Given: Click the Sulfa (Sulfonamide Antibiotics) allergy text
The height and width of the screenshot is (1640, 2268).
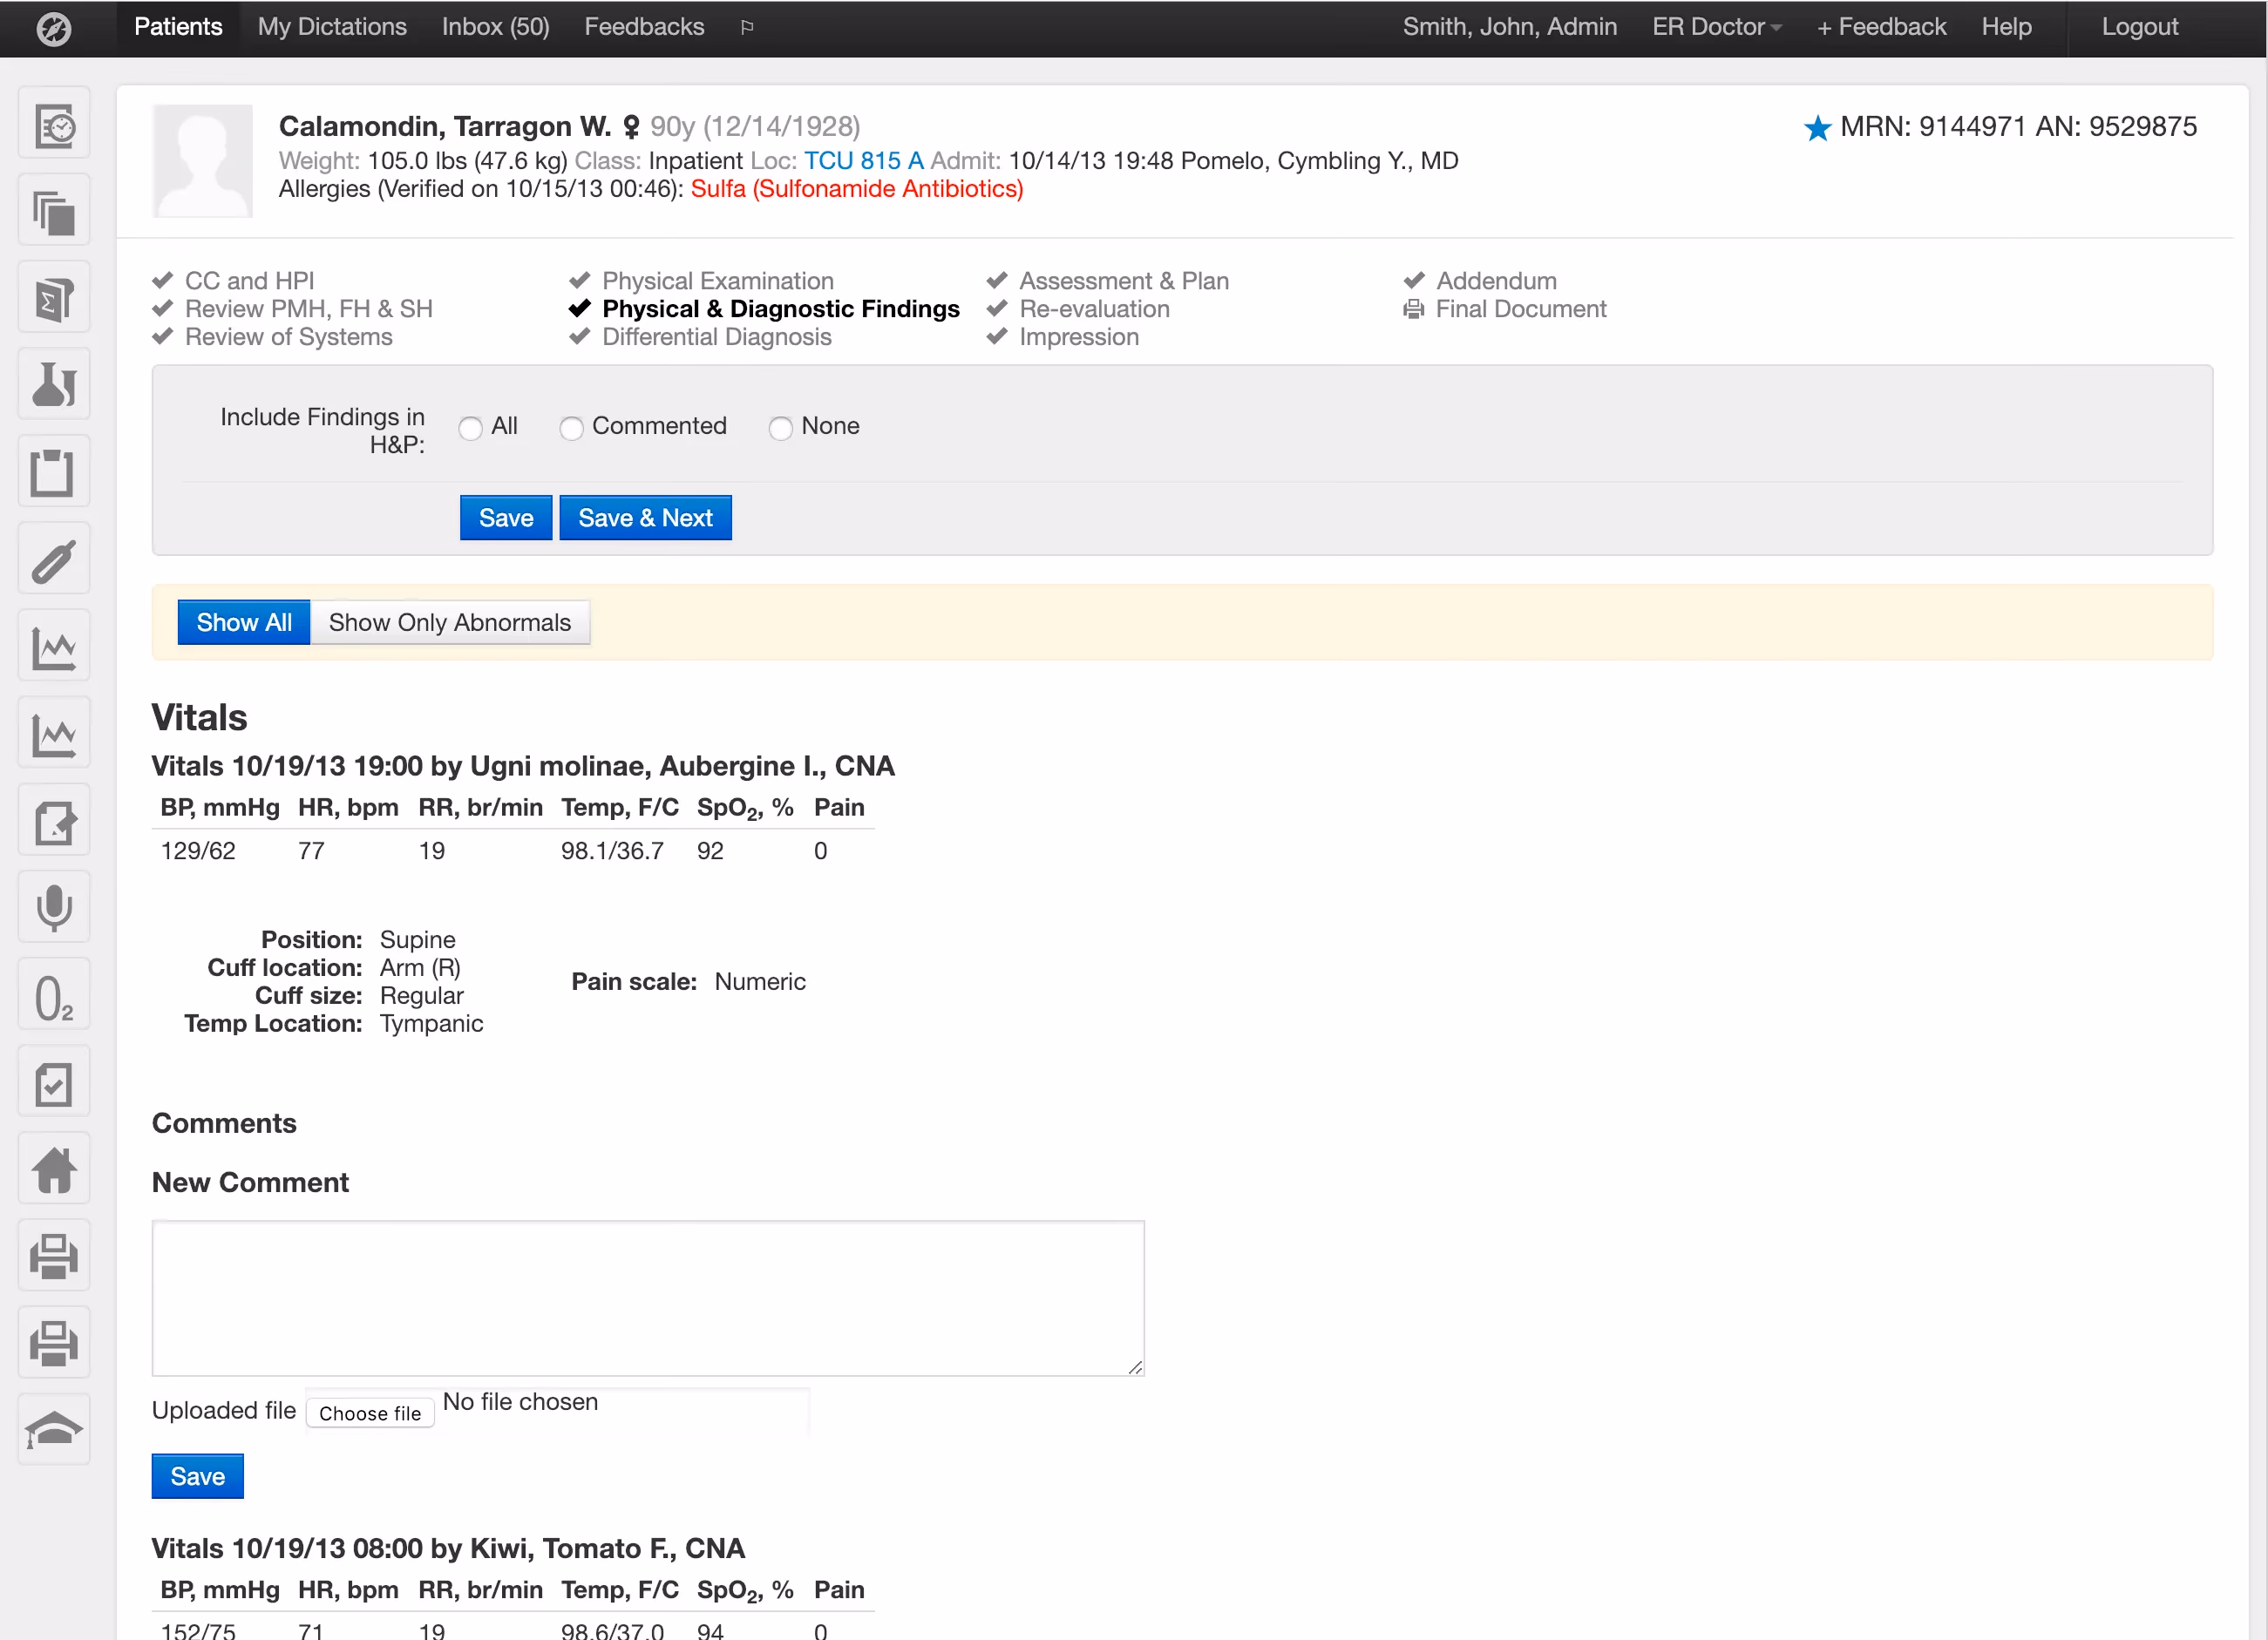Looking at the screenshot, I should [857, 189].
